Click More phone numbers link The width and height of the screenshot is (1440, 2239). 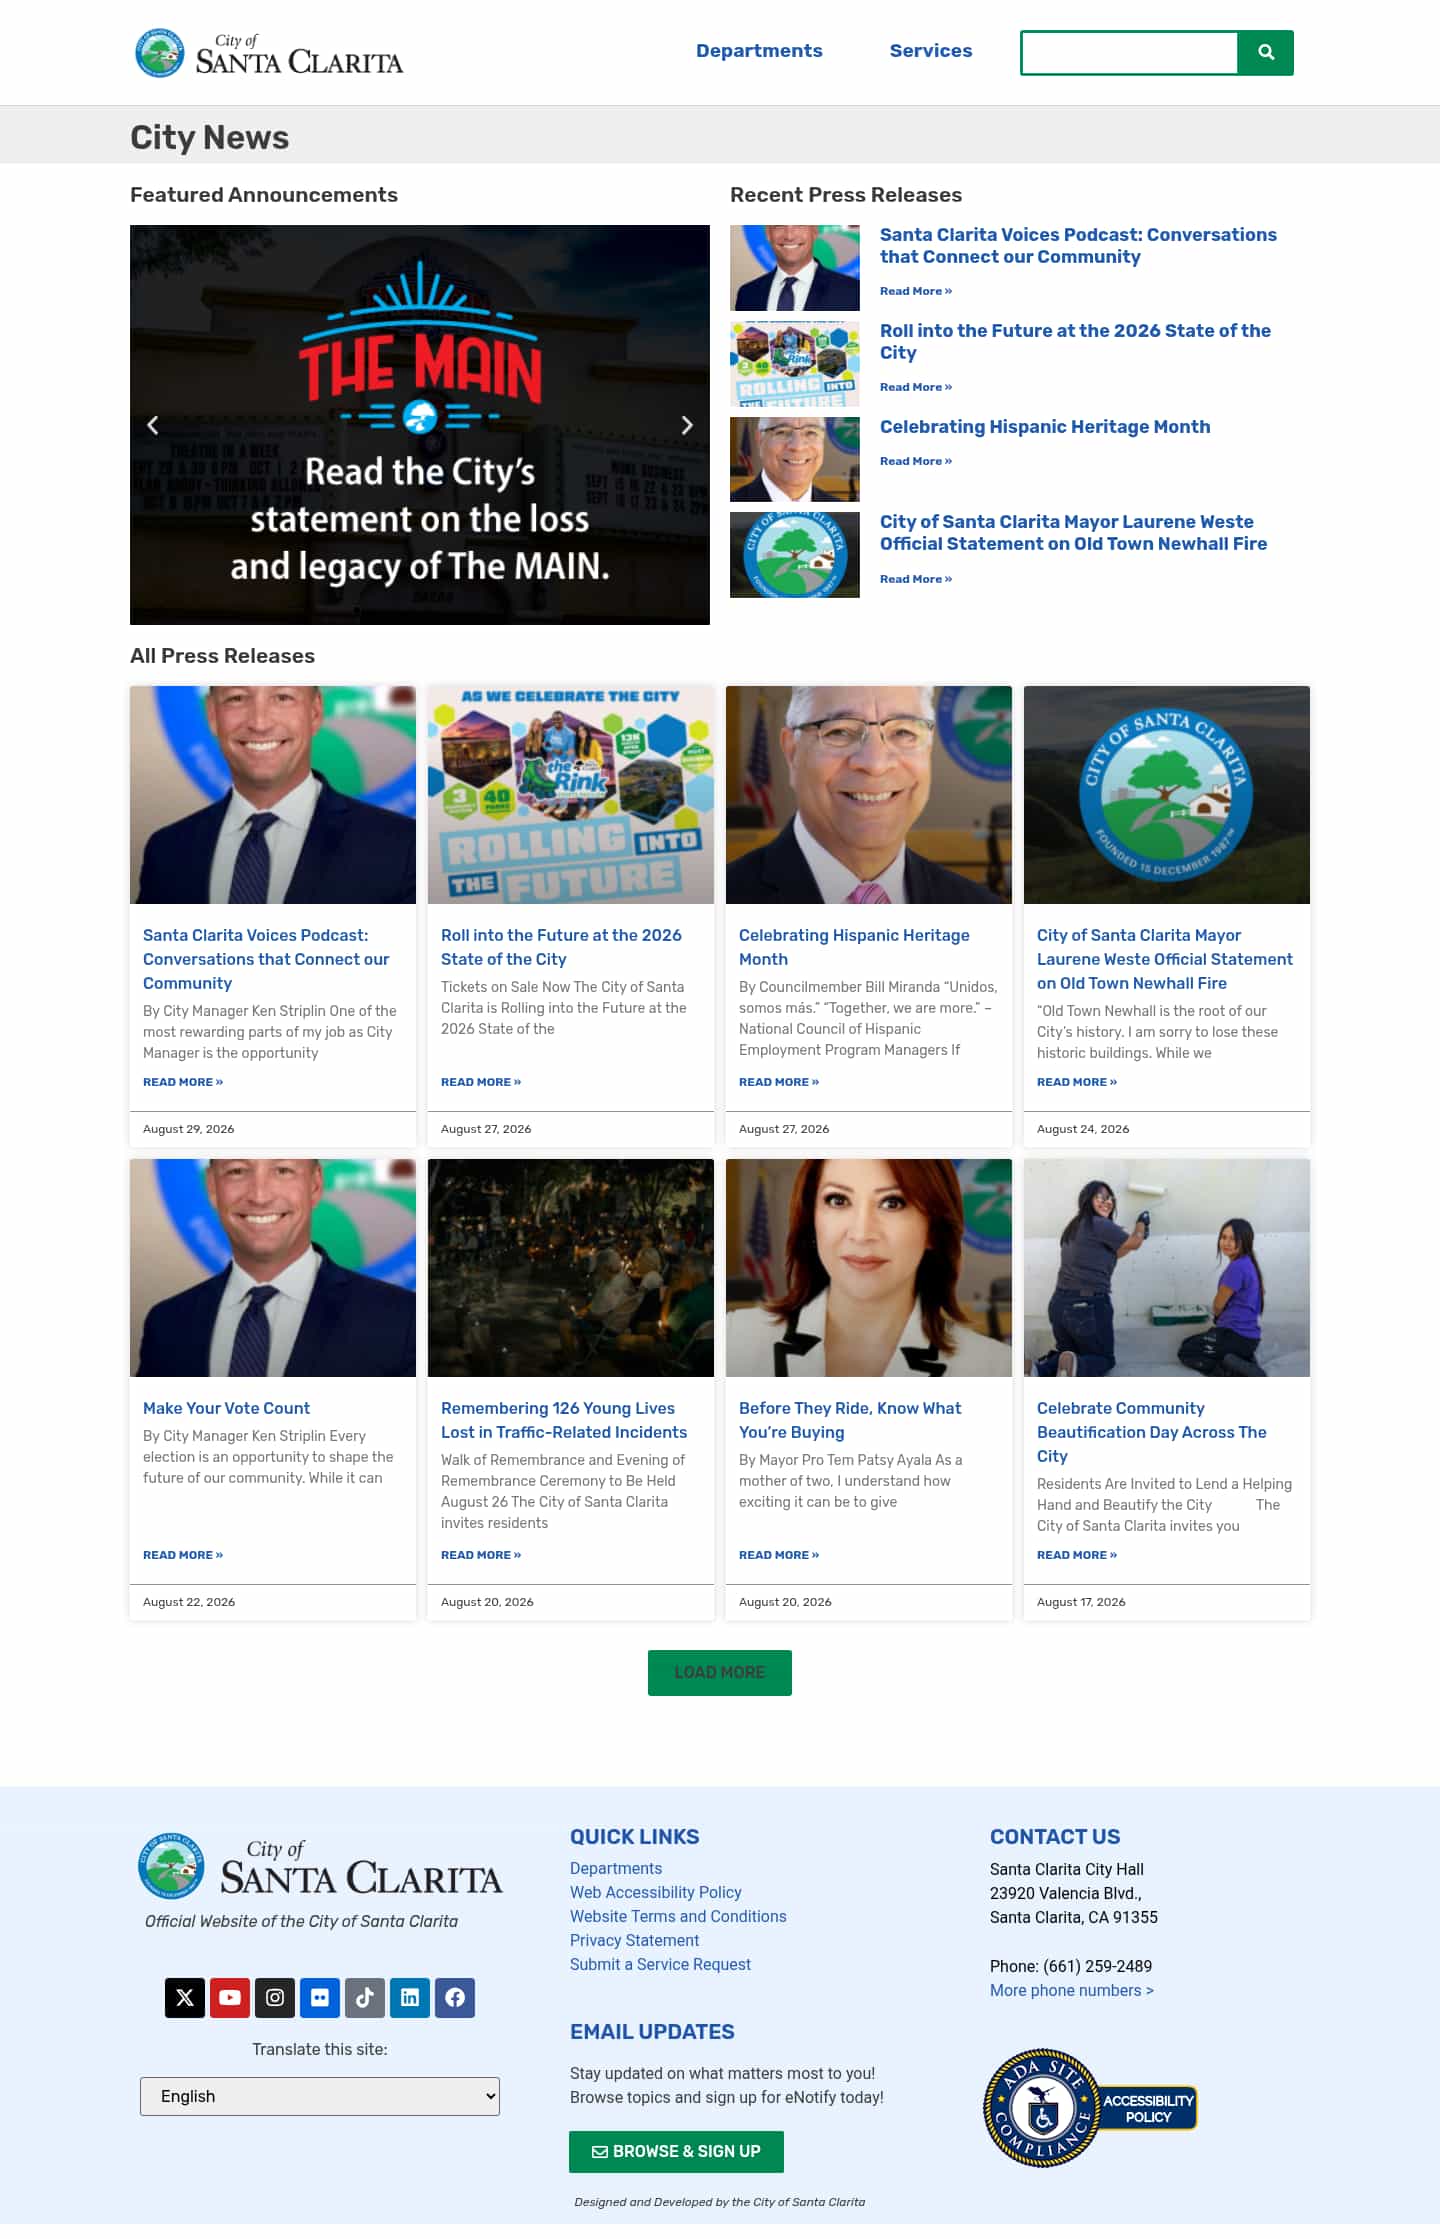click(1072, 1990)
